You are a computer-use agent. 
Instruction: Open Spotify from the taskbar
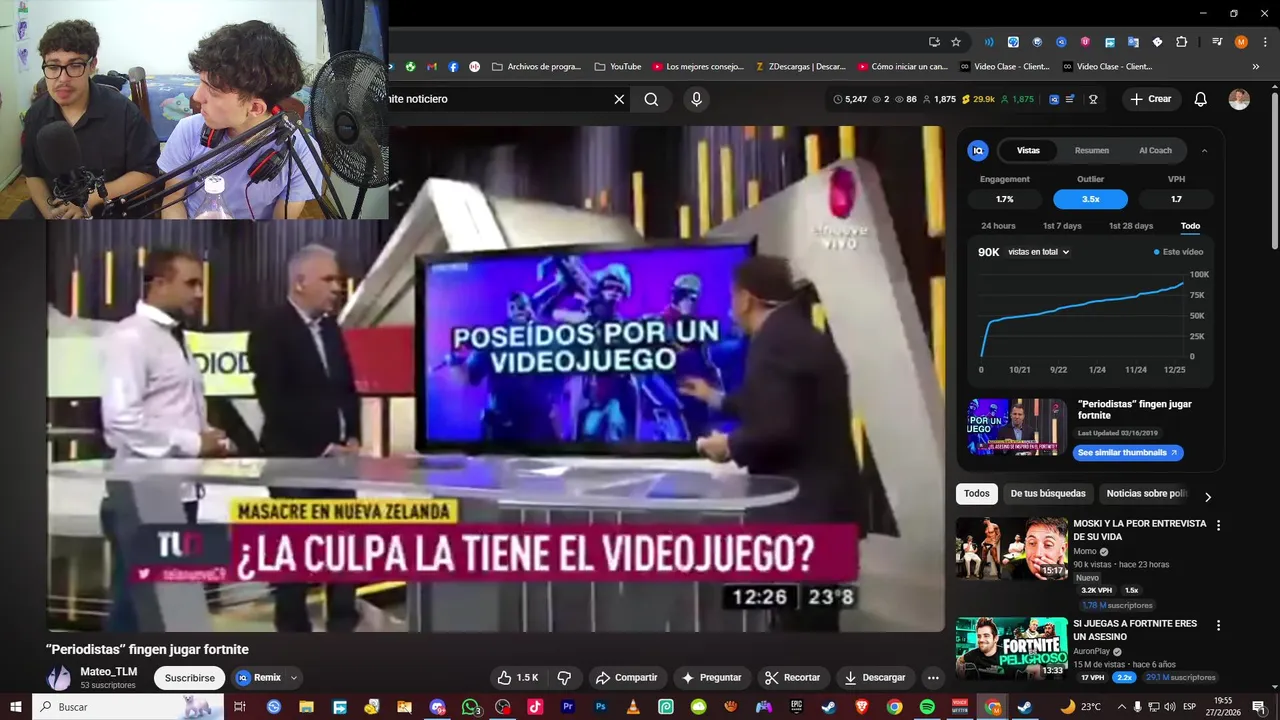(x=927, y=707)
